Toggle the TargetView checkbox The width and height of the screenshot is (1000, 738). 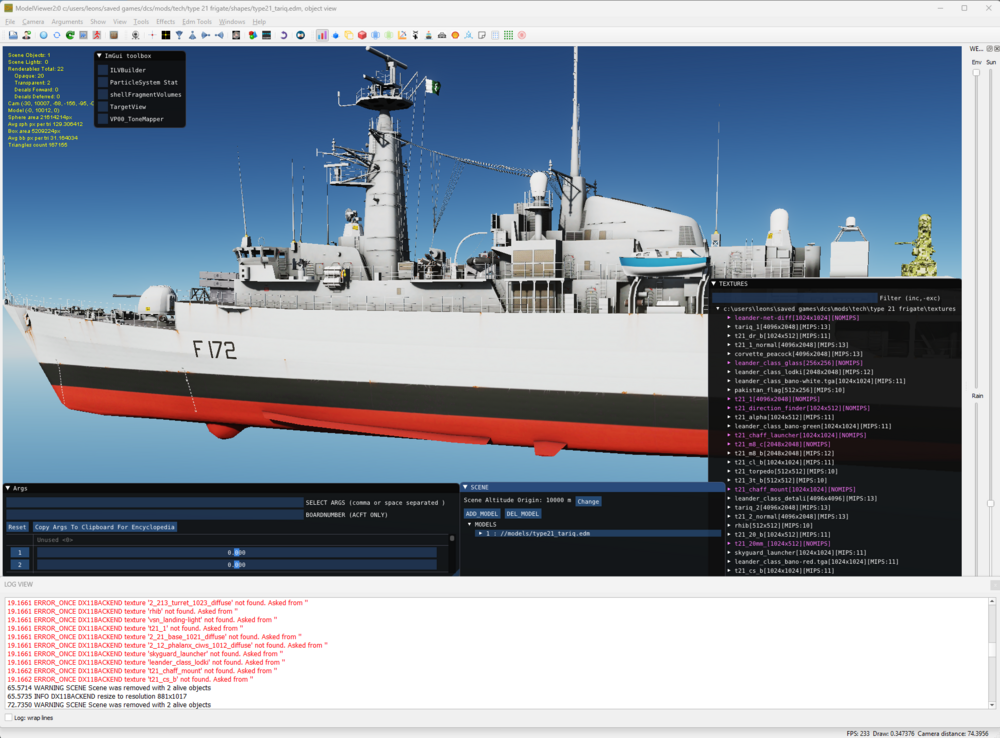pos(102,106)
